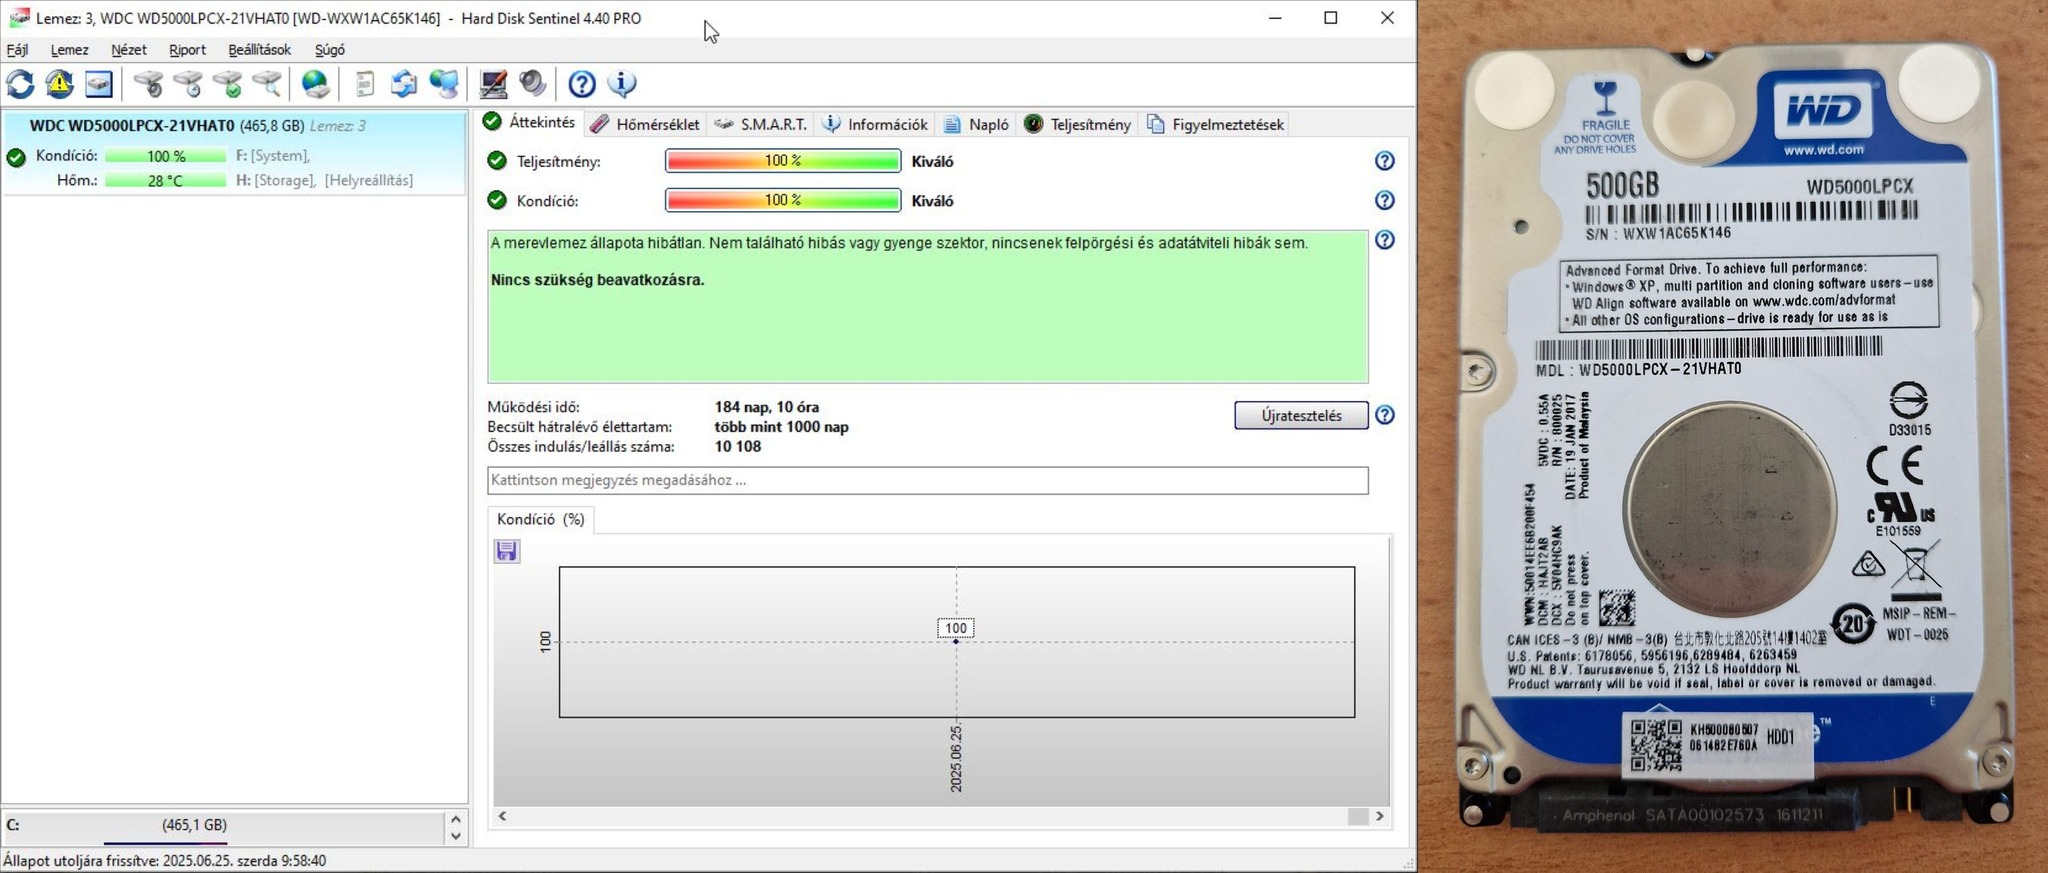This screenshot has width=2048, height=873.
Task: Open configuration via computer-with-screwdriver icon
Action: [493, 84]
